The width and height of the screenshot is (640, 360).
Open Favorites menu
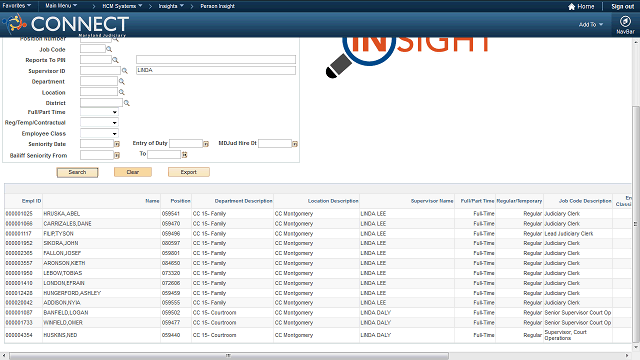coord(17,6)
